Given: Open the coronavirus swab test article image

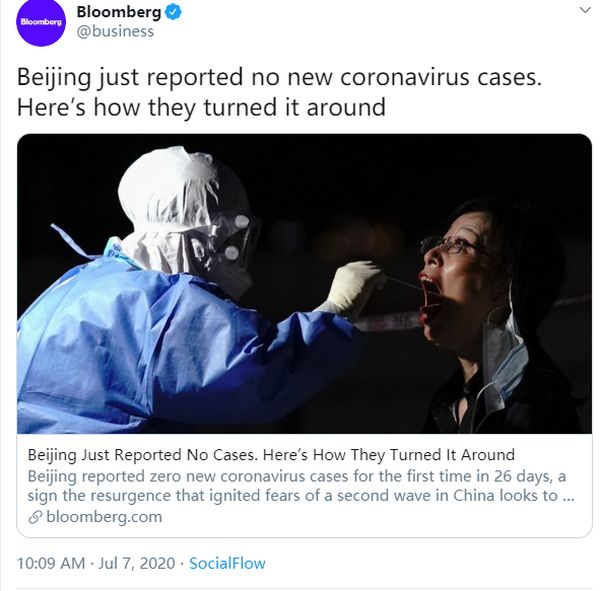Looking at the screenshot, I should [304, 284].
